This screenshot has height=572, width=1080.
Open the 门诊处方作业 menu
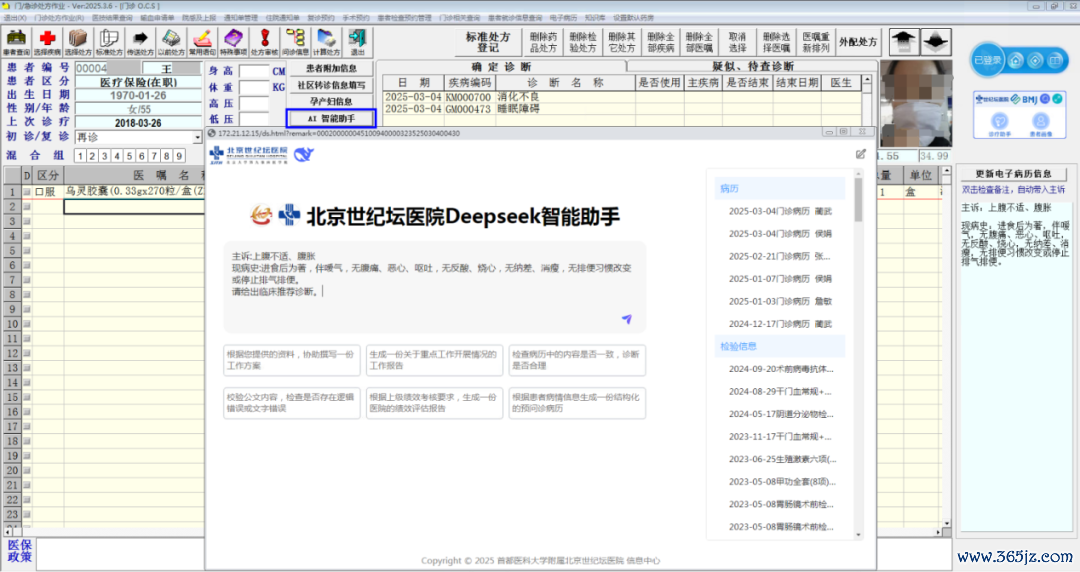pos(59,18)
